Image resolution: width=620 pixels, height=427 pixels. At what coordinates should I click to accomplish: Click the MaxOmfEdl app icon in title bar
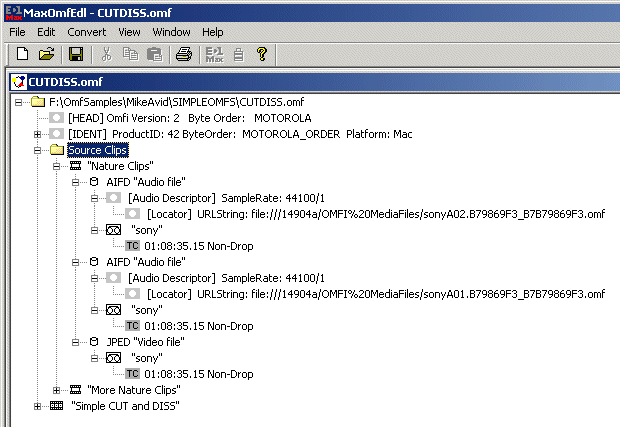pos(13,13)
